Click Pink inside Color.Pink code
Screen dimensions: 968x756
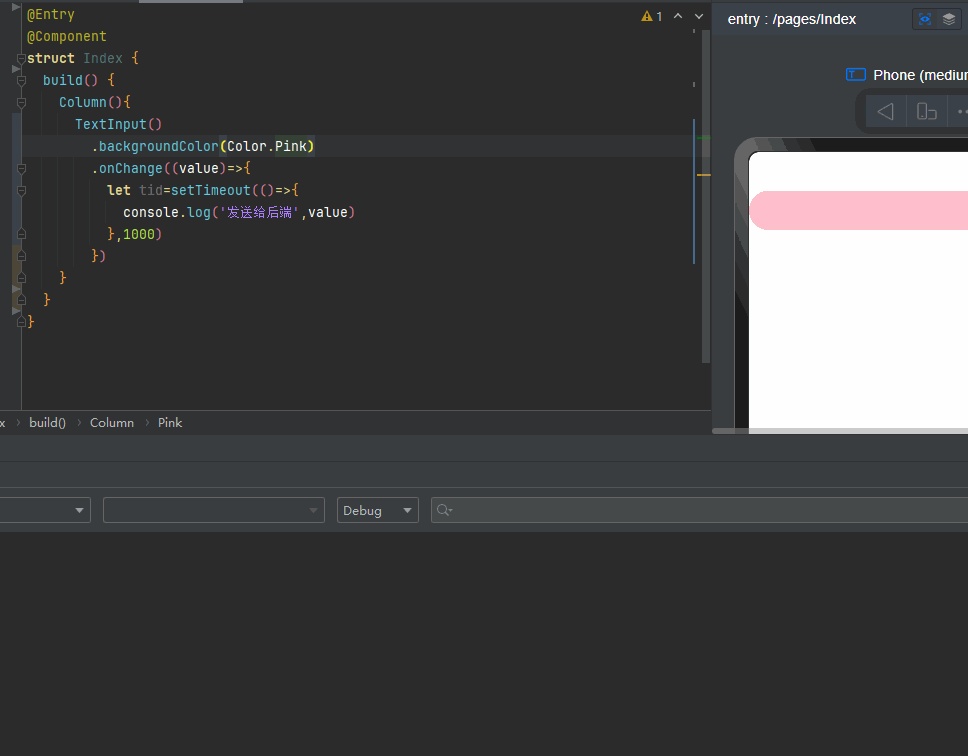coord(291,146)
